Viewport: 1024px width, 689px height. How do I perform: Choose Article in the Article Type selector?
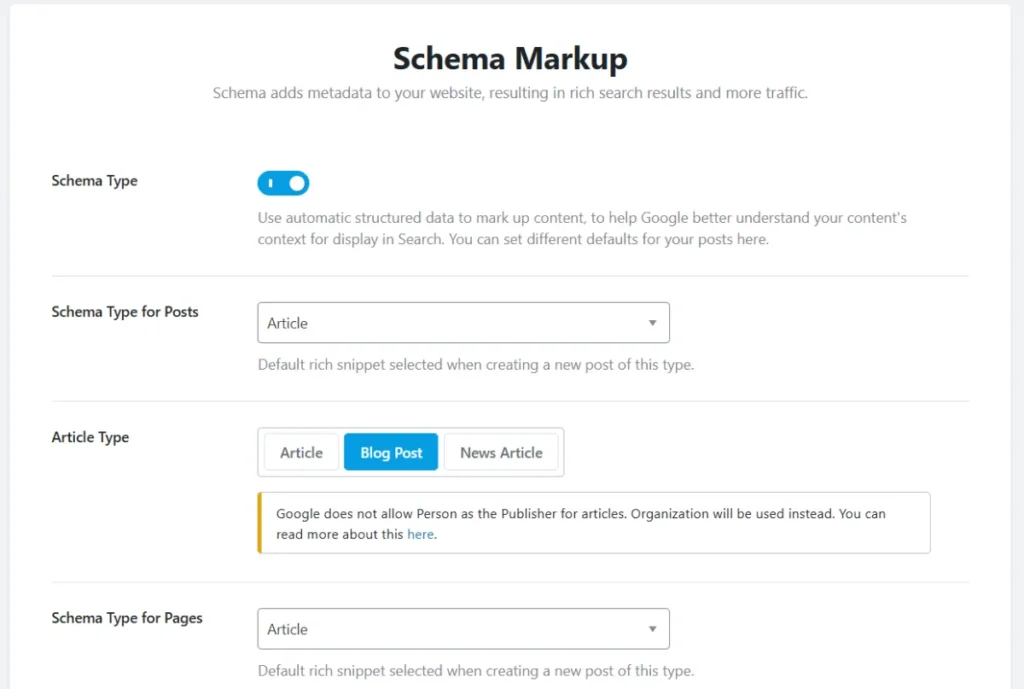(x=302, y=452)
